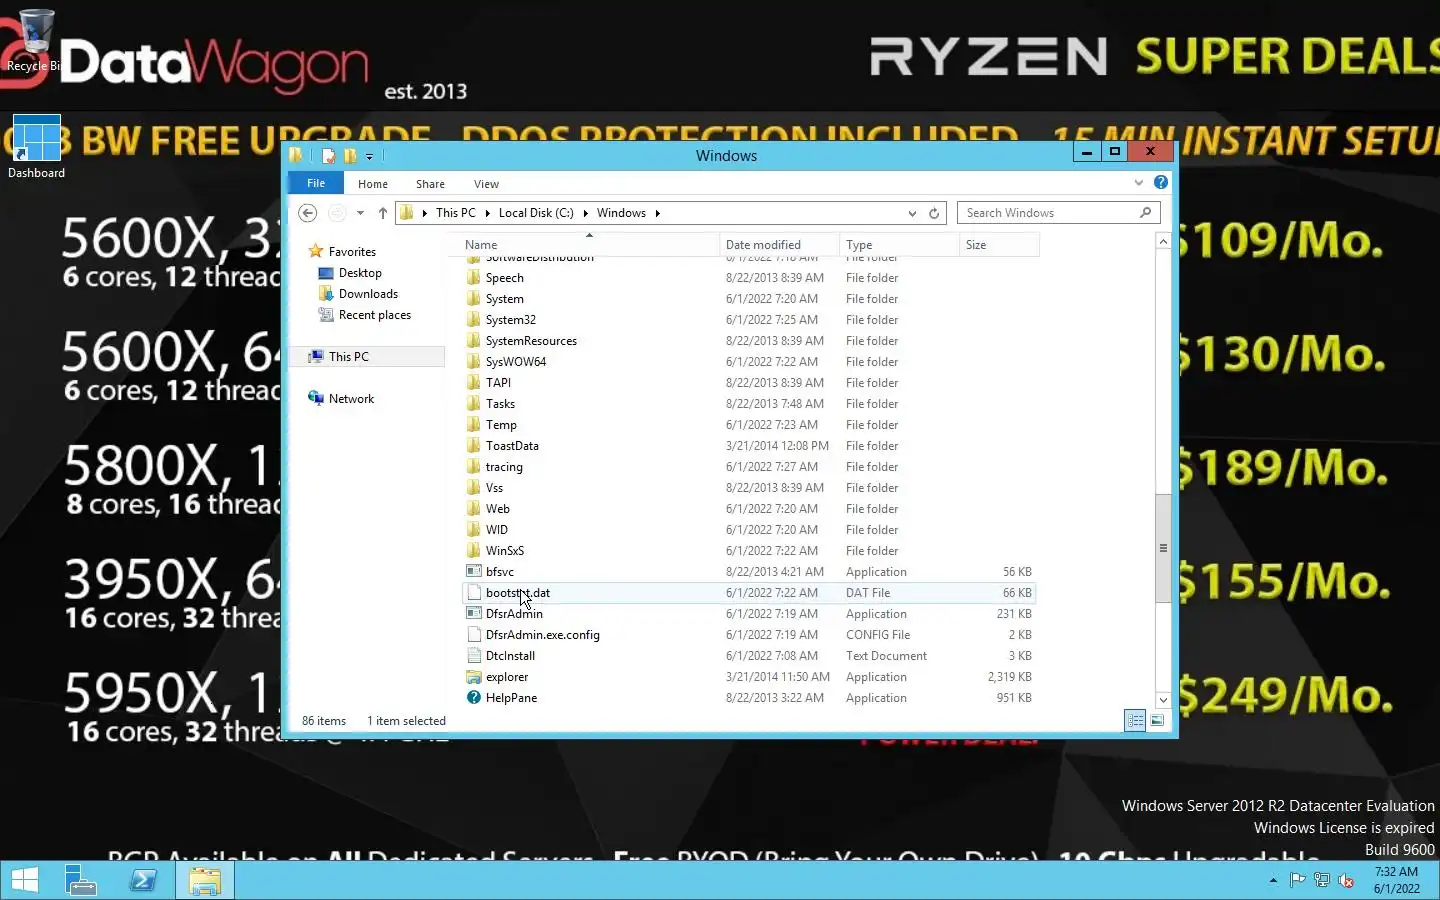
Task: Sort by the Type column header
Action: [x=899, y=245]
